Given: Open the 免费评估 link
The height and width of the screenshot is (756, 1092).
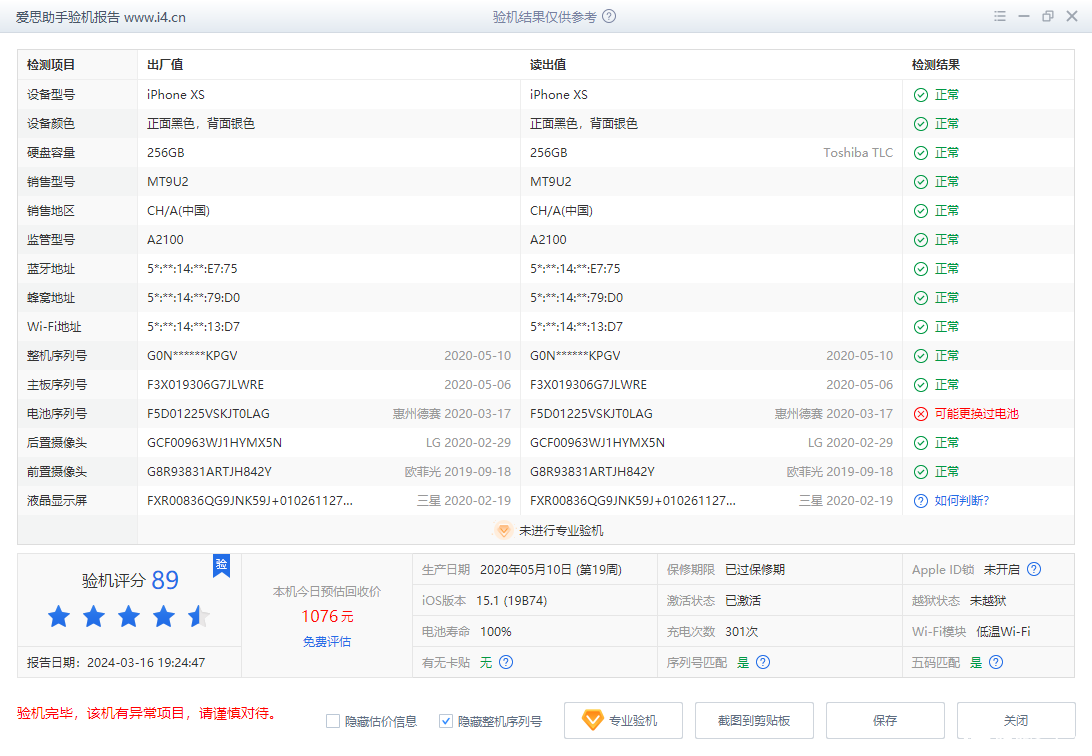Looking at the screenshot, I should 327,641.
